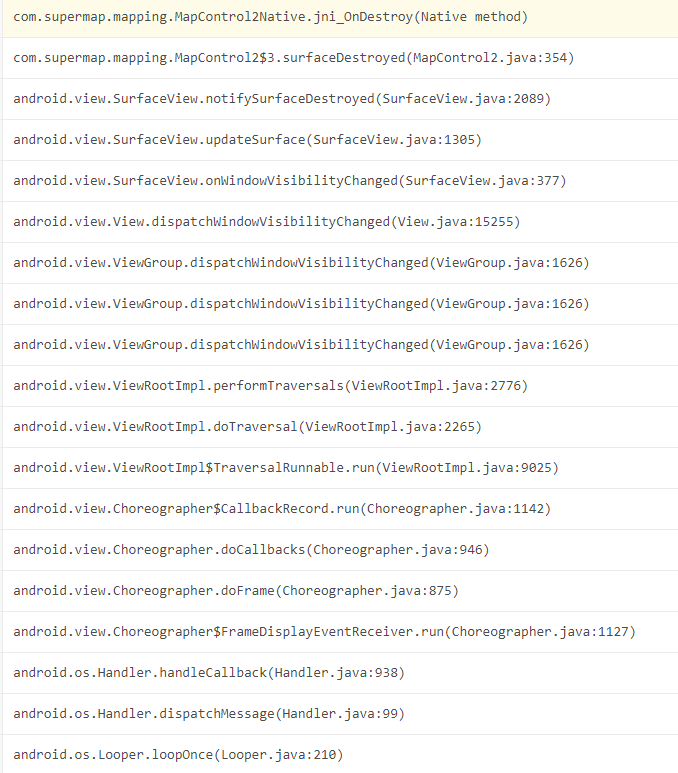Click the Handler.dispatchMessage row
Screen dimensions: 678x773
point(340,713)
